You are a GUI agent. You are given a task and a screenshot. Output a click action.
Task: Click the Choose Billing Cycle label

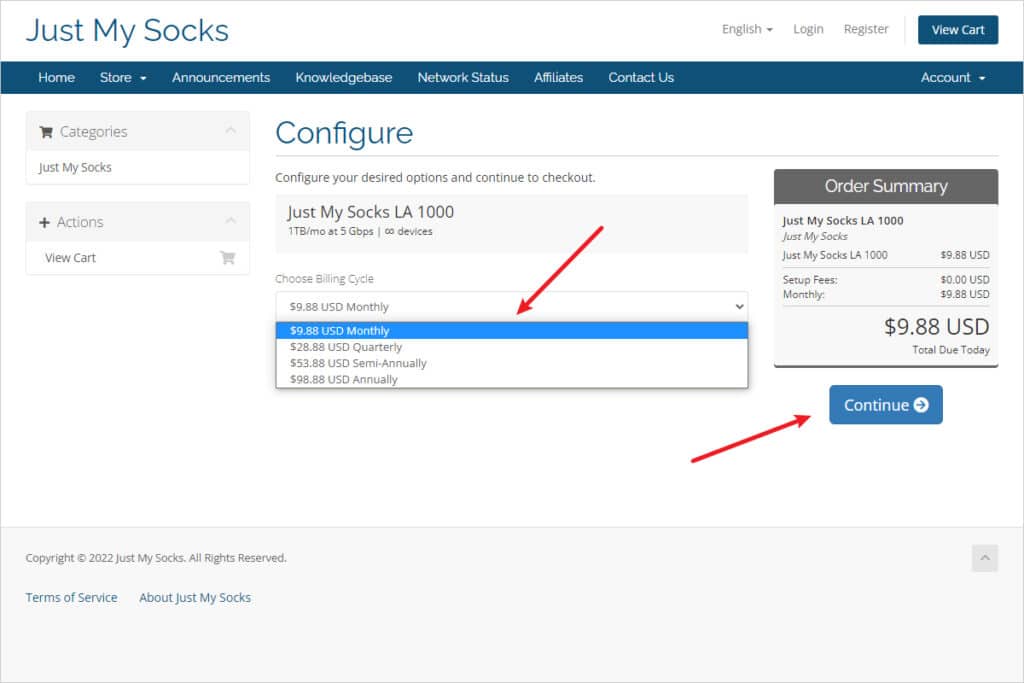pos(325,279)
